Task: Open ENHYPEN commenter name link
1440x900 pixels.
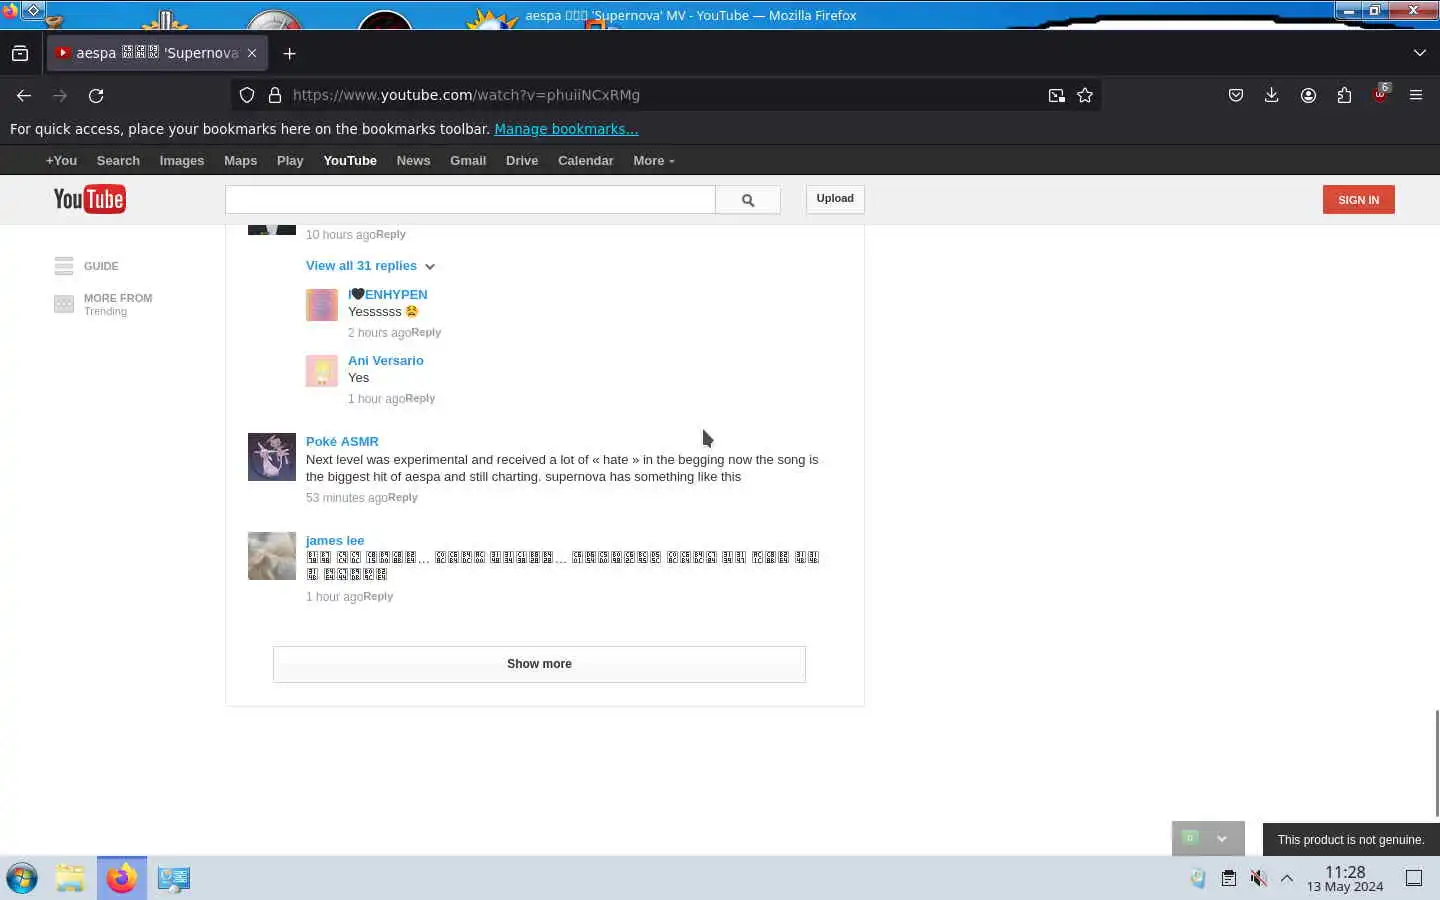Action: pyautogui.click(x=388, y=294)
